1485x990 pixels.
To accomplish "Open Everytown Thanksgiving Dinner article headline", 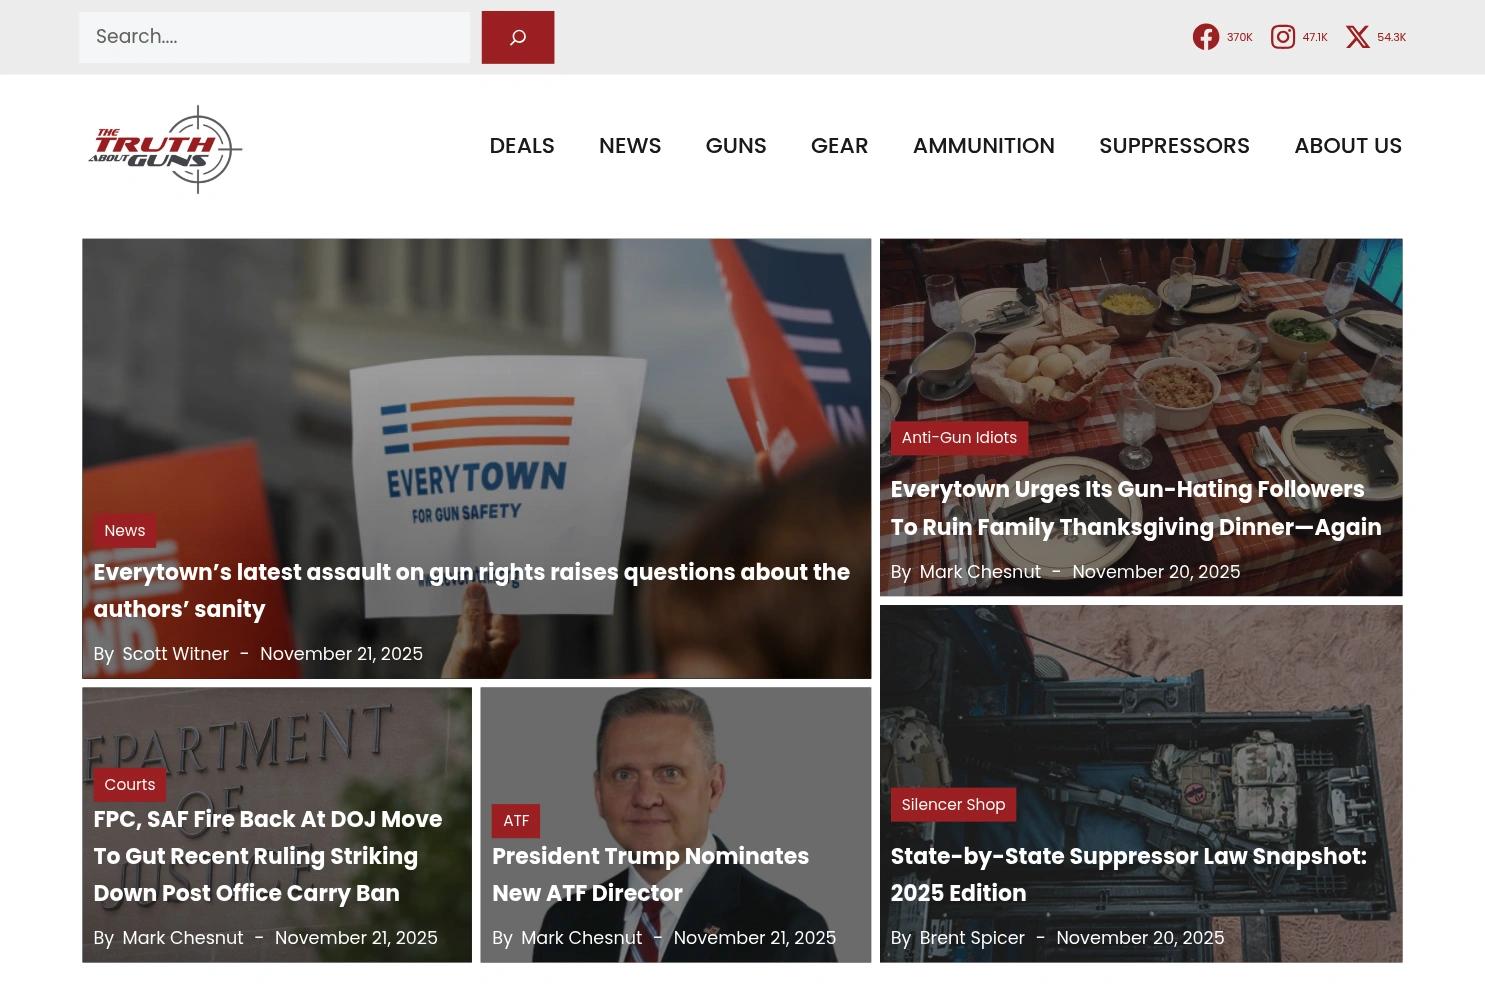I will 1136,508.
